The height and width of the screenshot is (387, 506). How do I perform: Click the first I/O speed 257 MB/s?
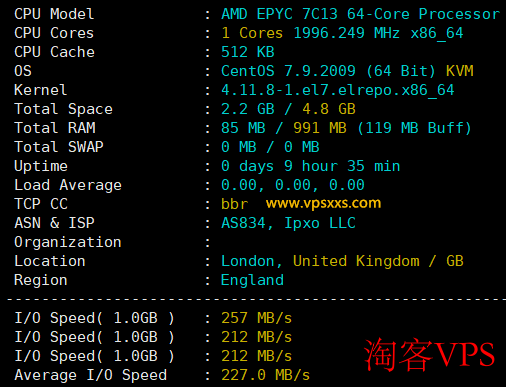[257, 318]
